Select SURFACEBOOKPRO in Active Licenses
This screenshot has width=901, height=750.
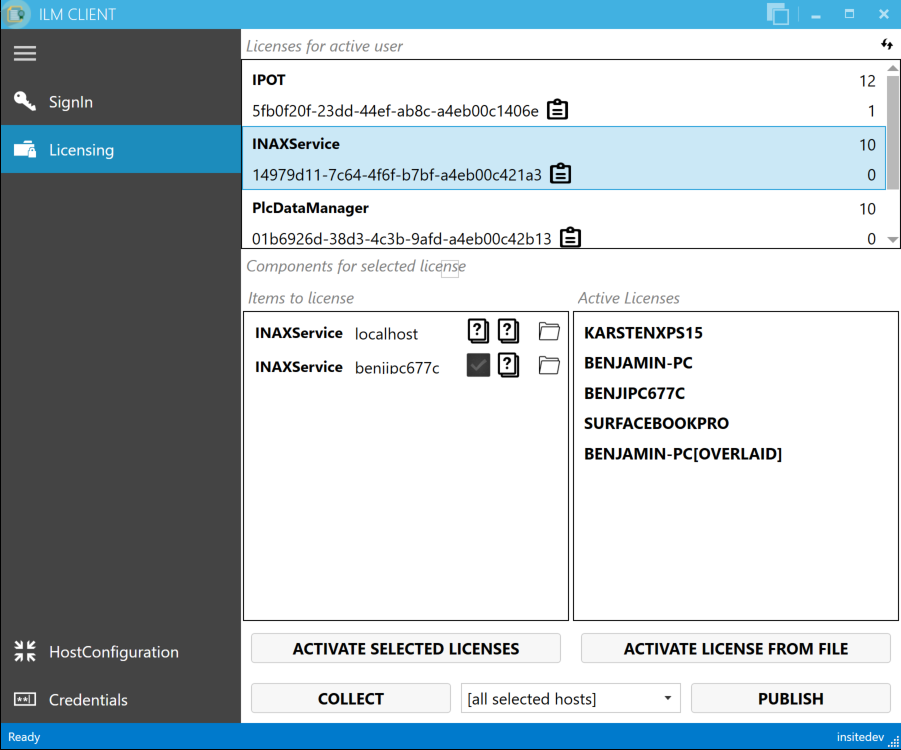[x=656, y=423]
